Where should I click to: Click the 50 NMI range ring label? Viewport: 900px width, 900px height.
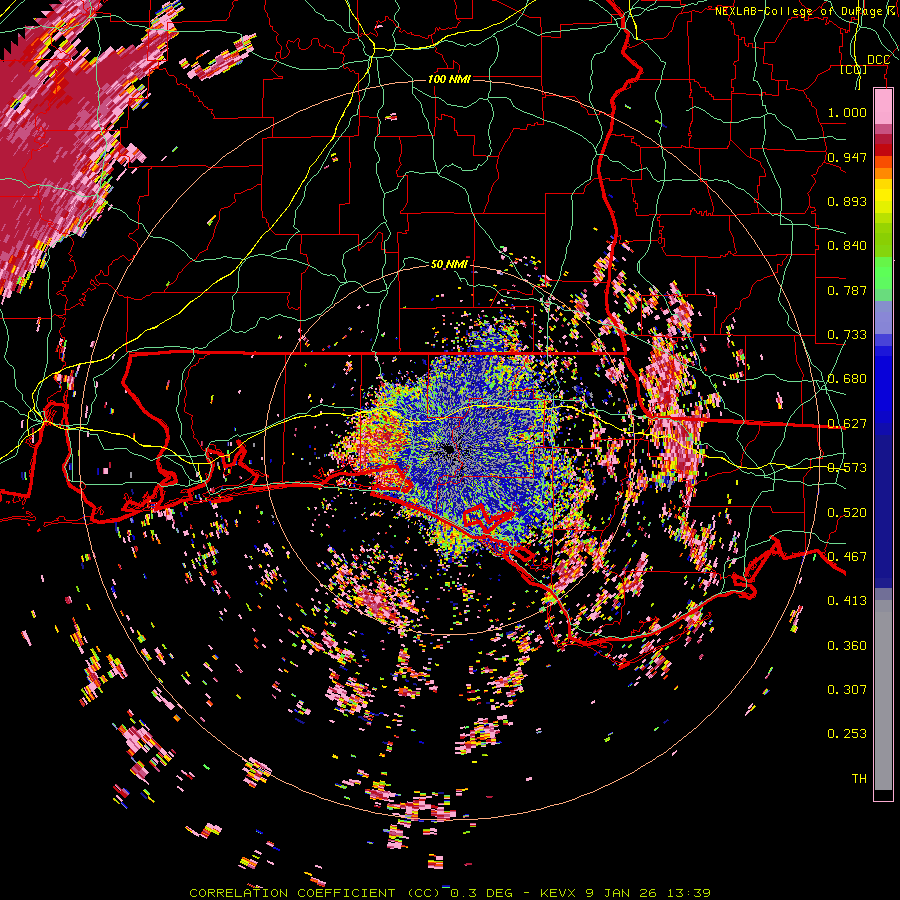coord(449,264)
